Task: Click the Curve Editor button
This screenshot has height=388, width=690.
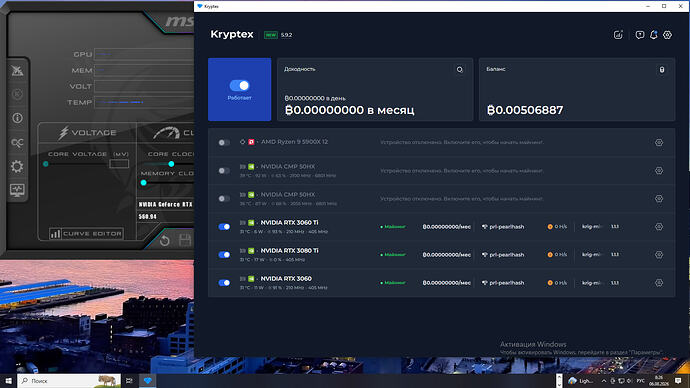Action: (86, 234)
